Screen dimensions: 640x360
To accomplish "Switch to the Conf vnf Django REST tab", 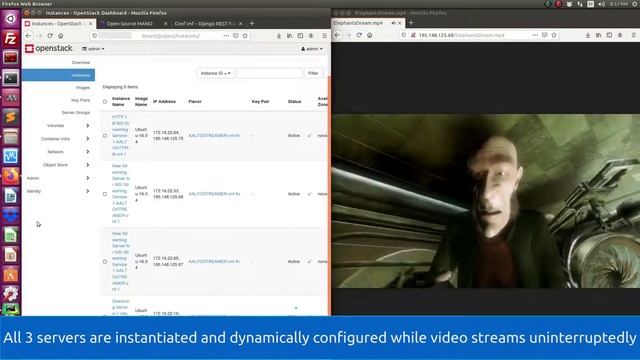I will (x=204, y=24).
